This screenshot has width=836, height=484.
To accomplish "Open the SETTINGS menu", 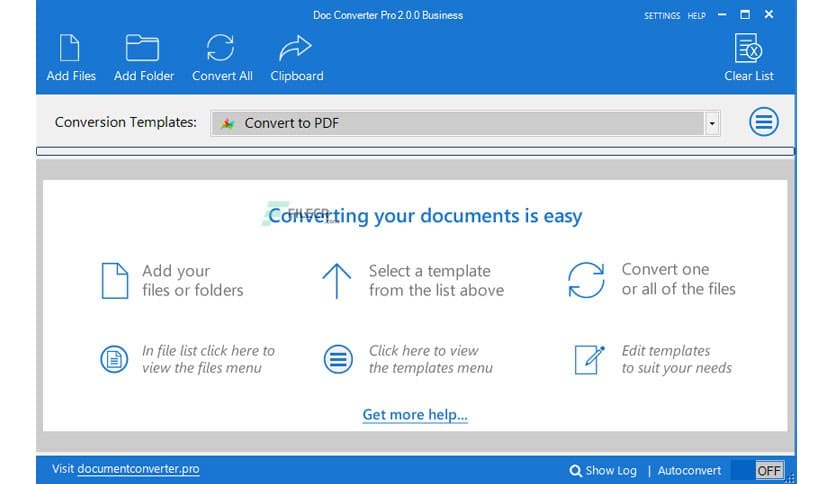I will (x=661, y=16).
